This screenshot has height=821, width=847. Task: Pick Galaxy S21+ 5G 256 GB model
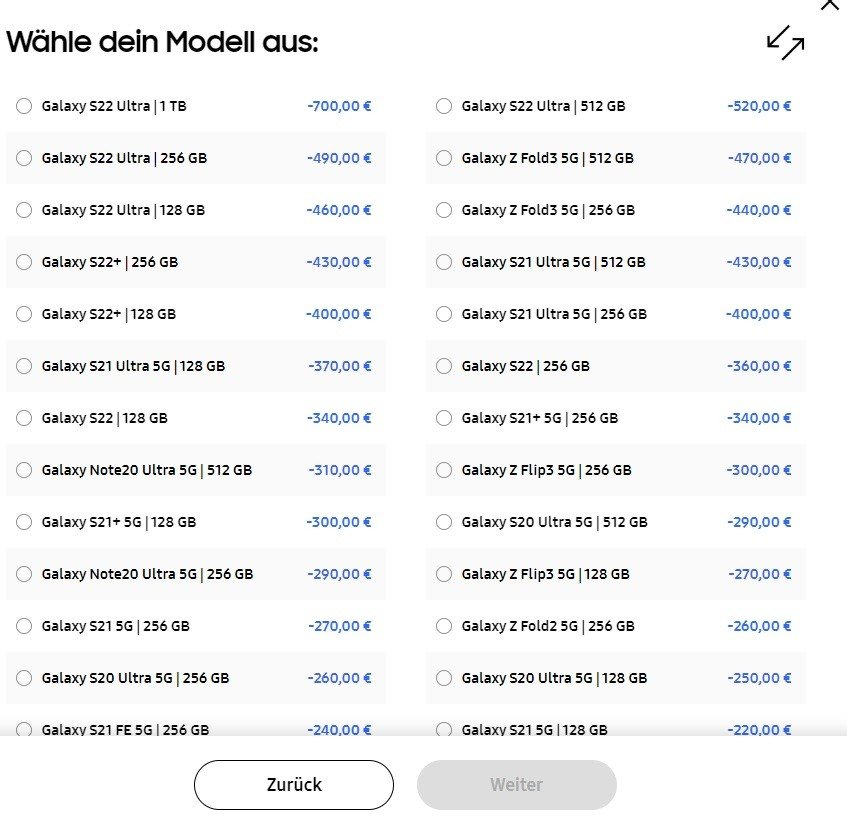tap(444, 418)
